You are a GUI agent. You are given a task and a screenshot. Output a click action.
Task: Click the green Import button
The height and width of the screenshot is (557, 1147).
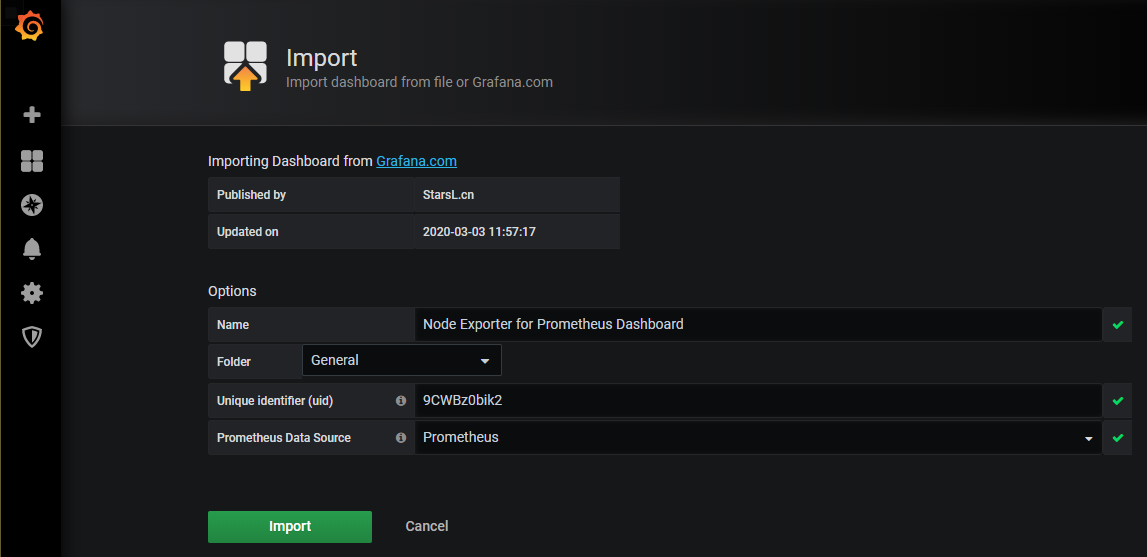point(290,527)
